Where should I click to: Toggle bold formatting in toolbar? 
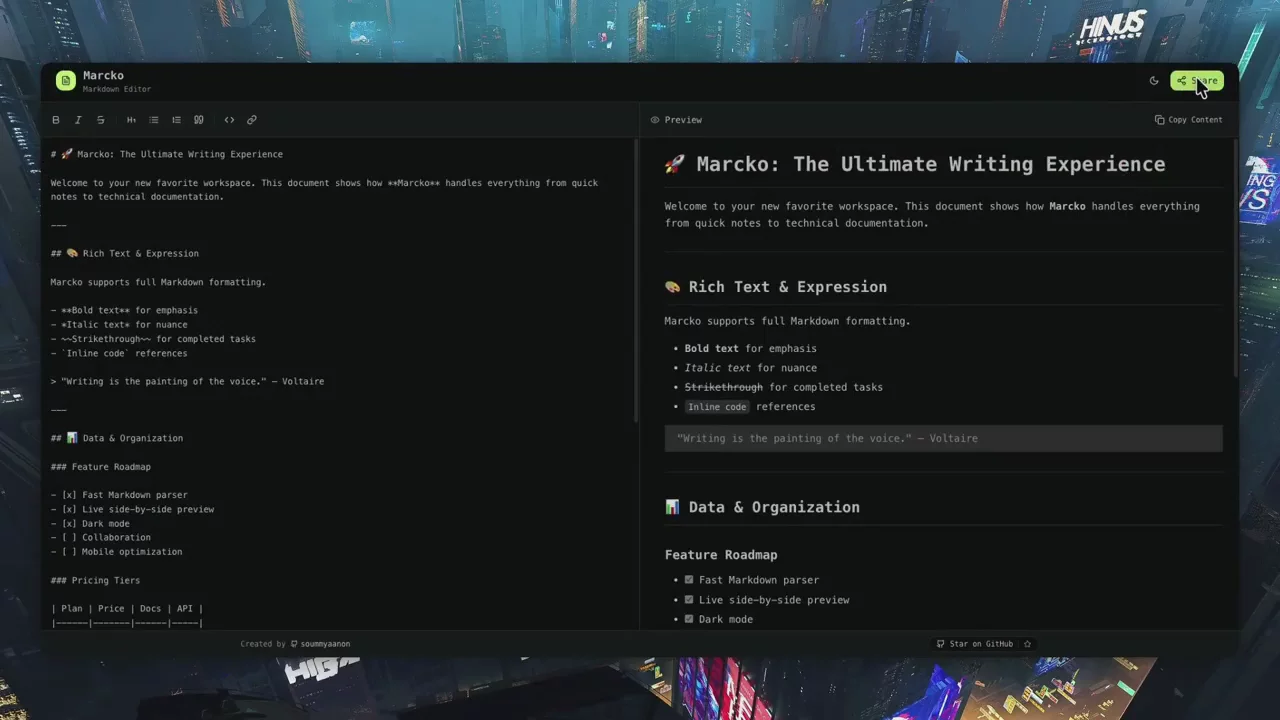56,120
